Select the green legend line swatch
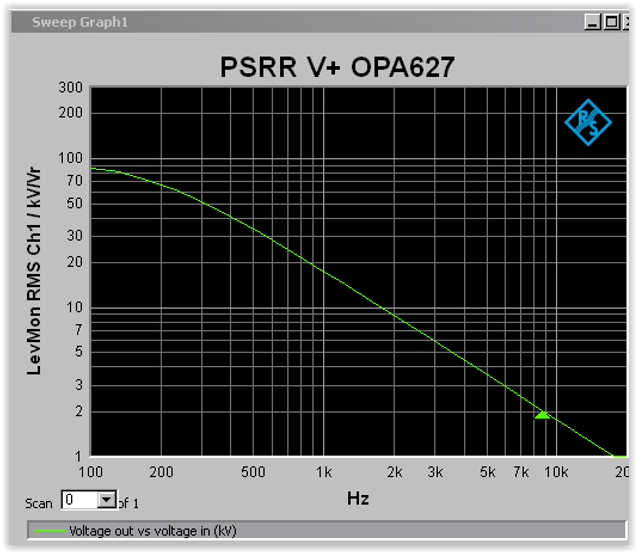Image resolution: width=637 pixels, height=553 pixels. 49,531
